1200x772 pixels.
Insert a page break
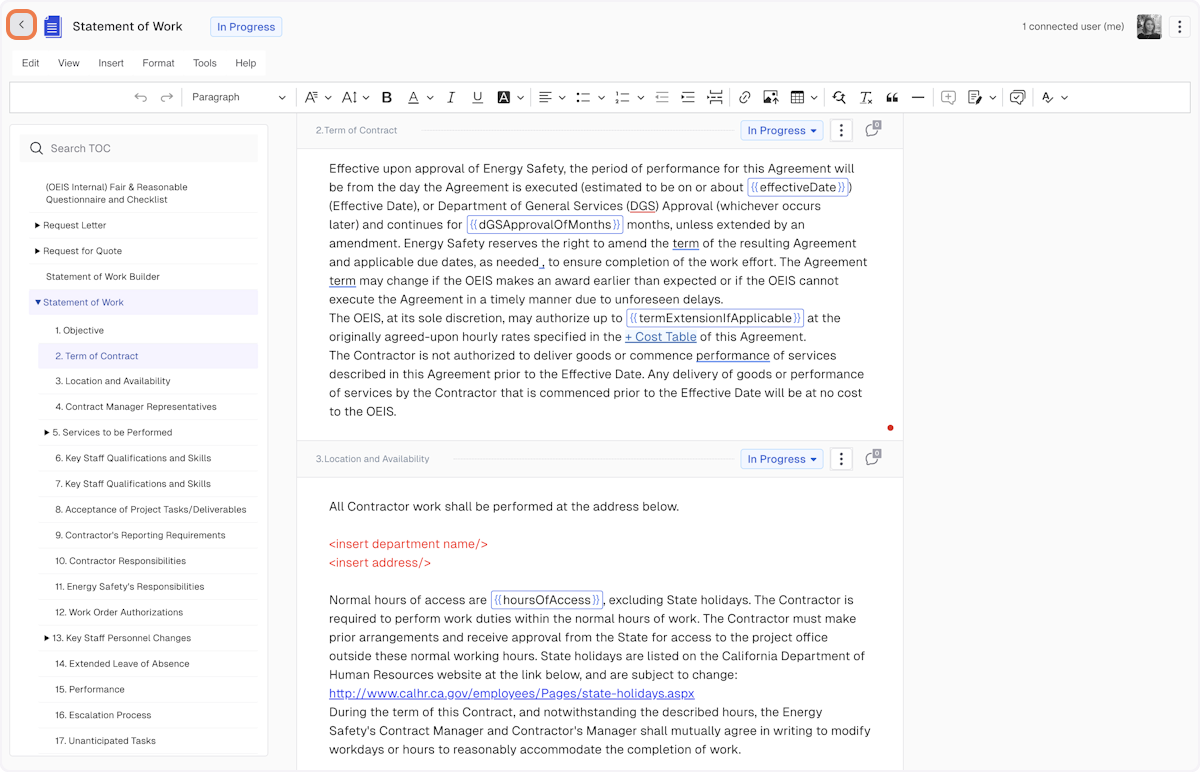pos(715,97)
